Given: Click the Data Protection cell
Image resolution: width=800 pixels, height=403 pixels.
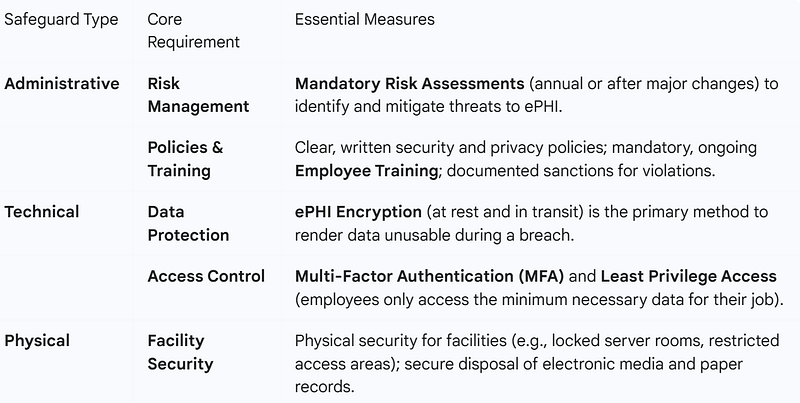Looking at the screenshot, I should tap(188, 223).
